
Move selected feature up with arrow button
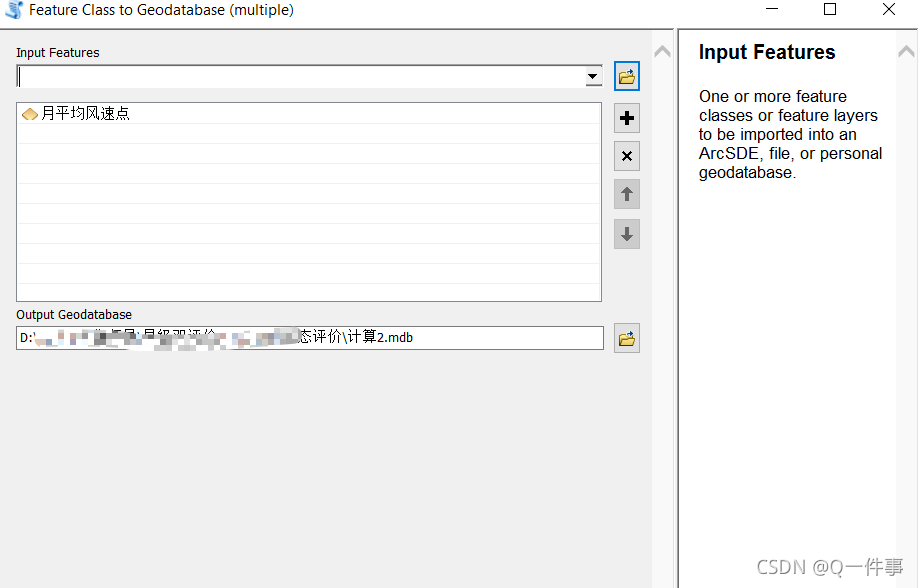(x=626, y=194)
